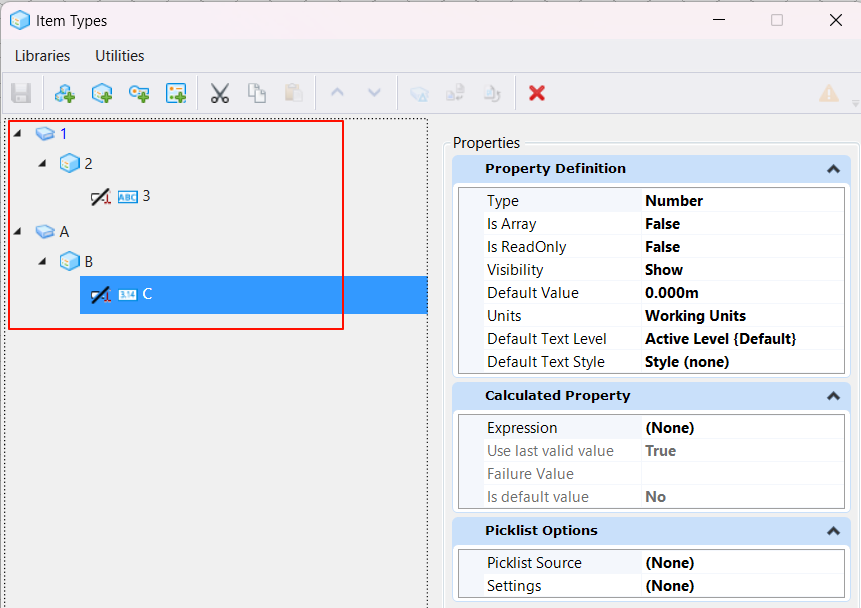Click the New Item Type icon
Screen dimensions: 861x608
coord(102,93)
